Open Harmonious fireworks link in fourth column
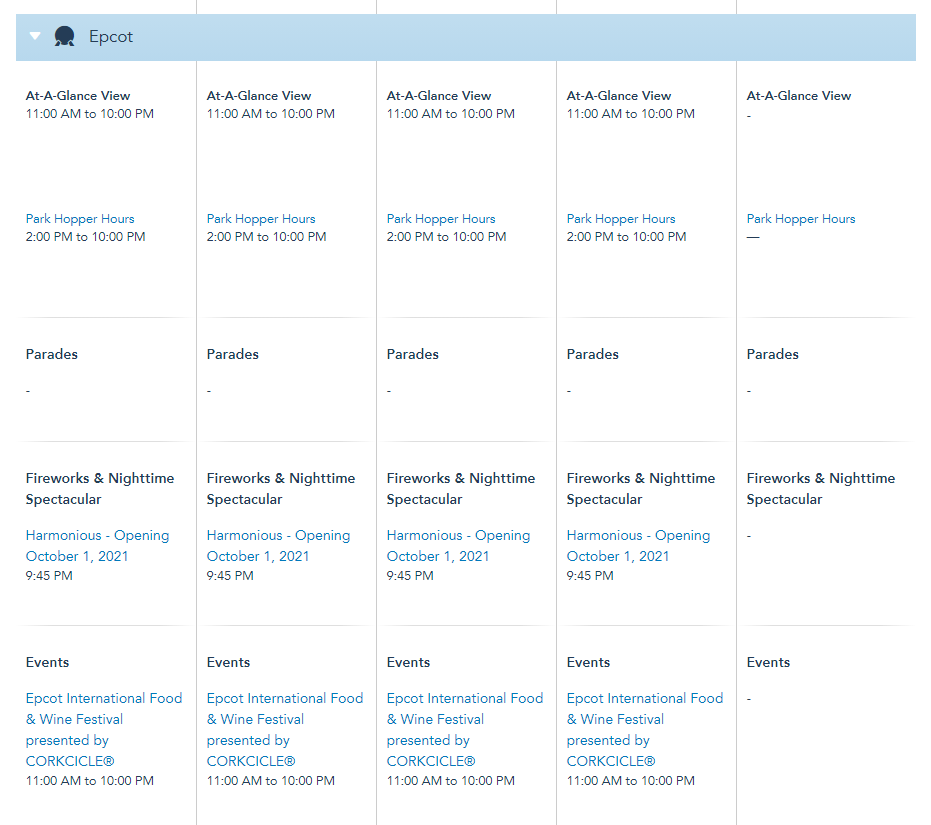Screen dimensions: 931x825 tap(638, 545)
